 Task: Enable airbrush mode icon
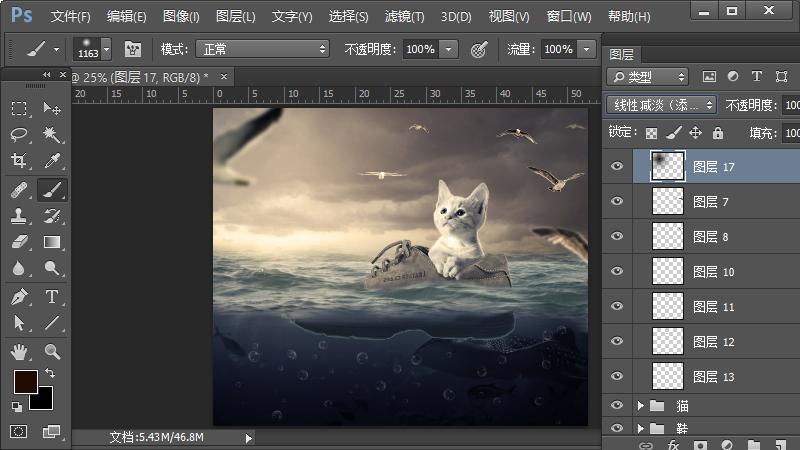click(x=479, y=49)
